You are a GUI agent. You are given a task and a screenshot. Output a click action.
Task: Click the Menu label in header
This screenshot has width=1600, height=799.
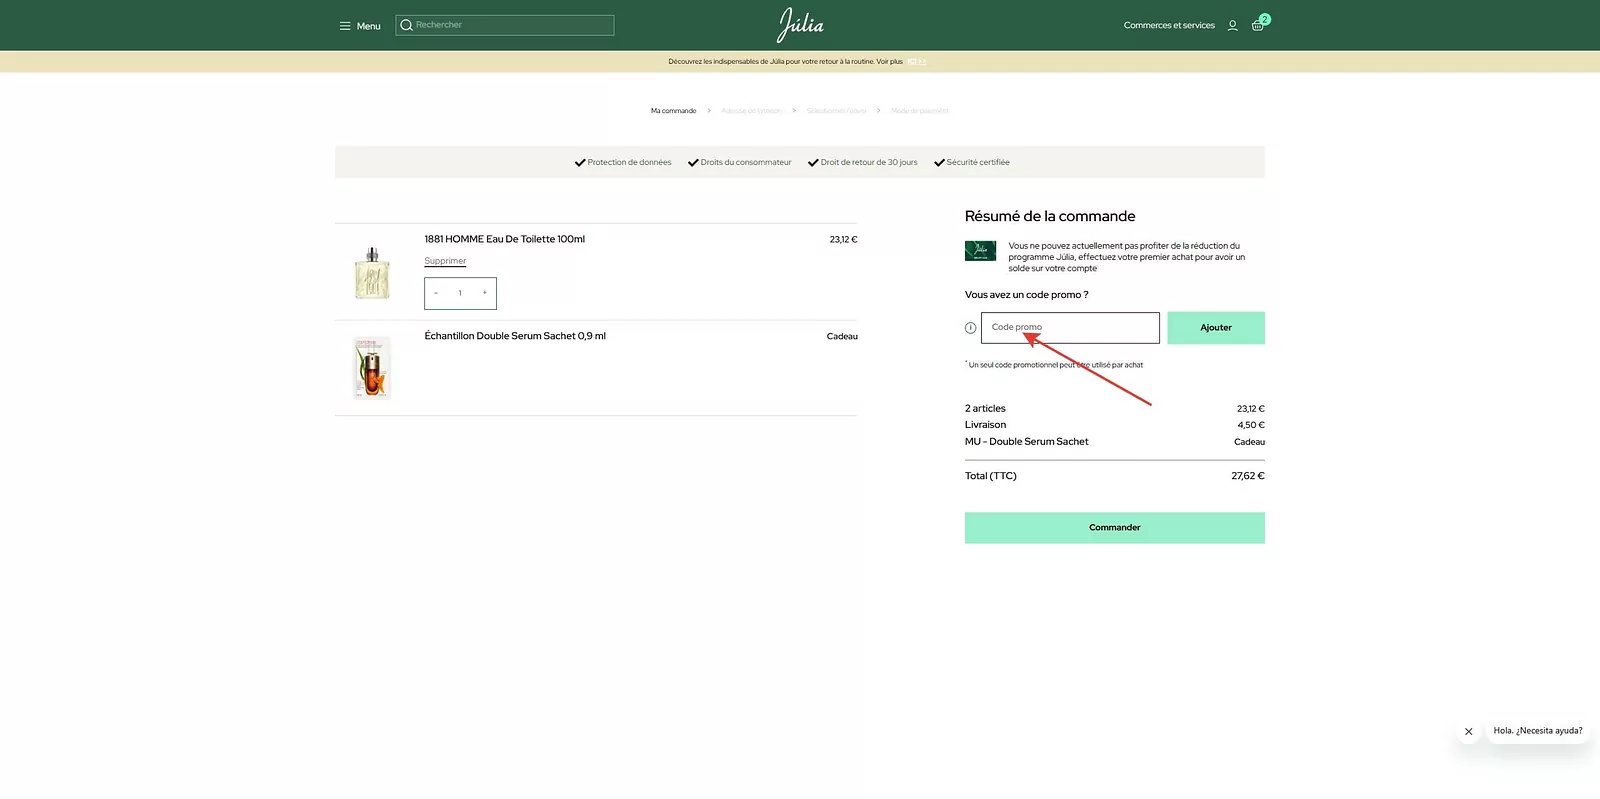368,26
